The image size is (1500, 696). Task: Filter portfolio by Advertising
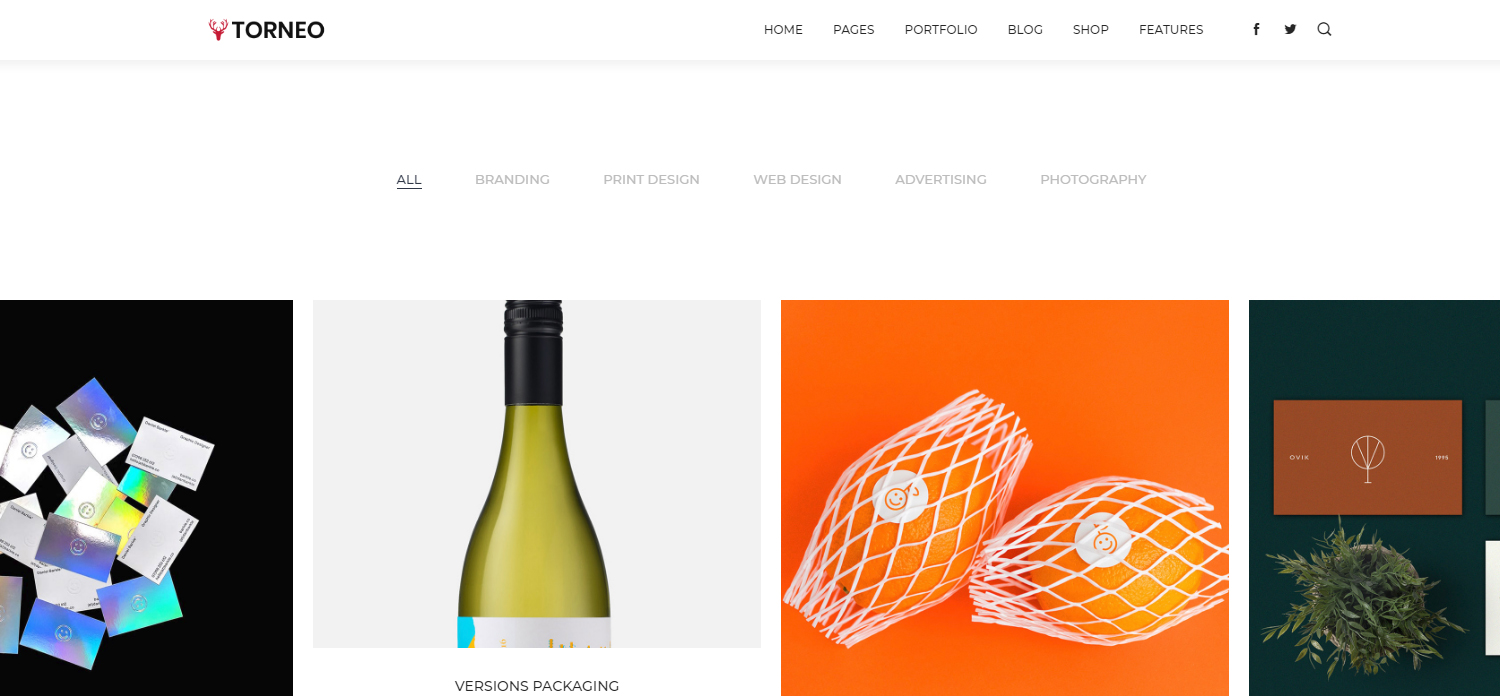coord(940,180)
